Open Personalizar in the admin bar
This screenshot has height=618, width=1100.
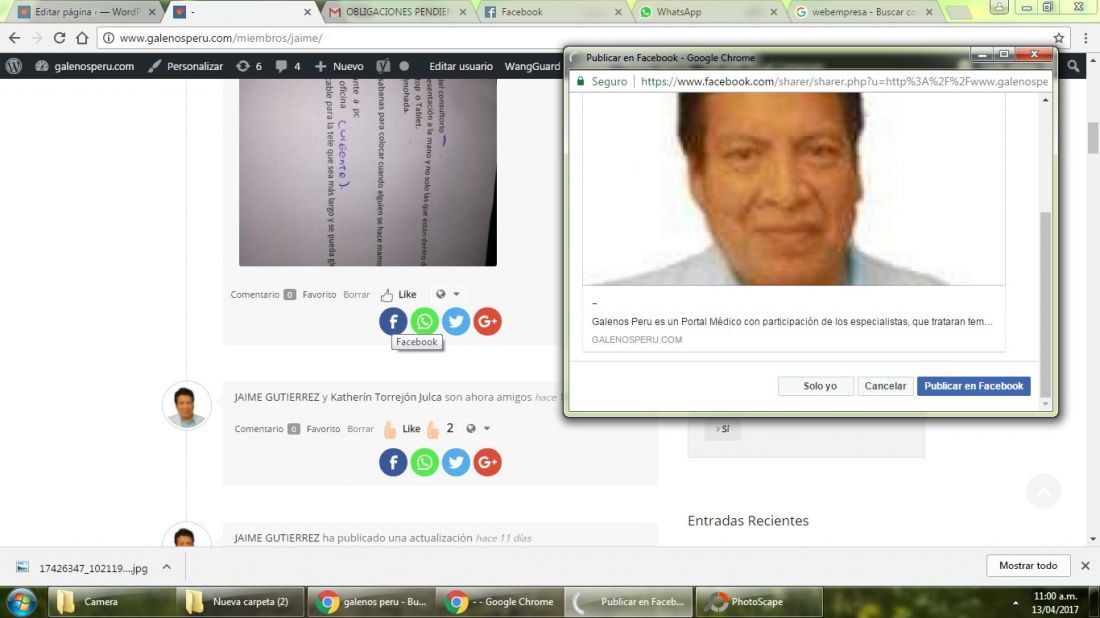pos(186,66)
